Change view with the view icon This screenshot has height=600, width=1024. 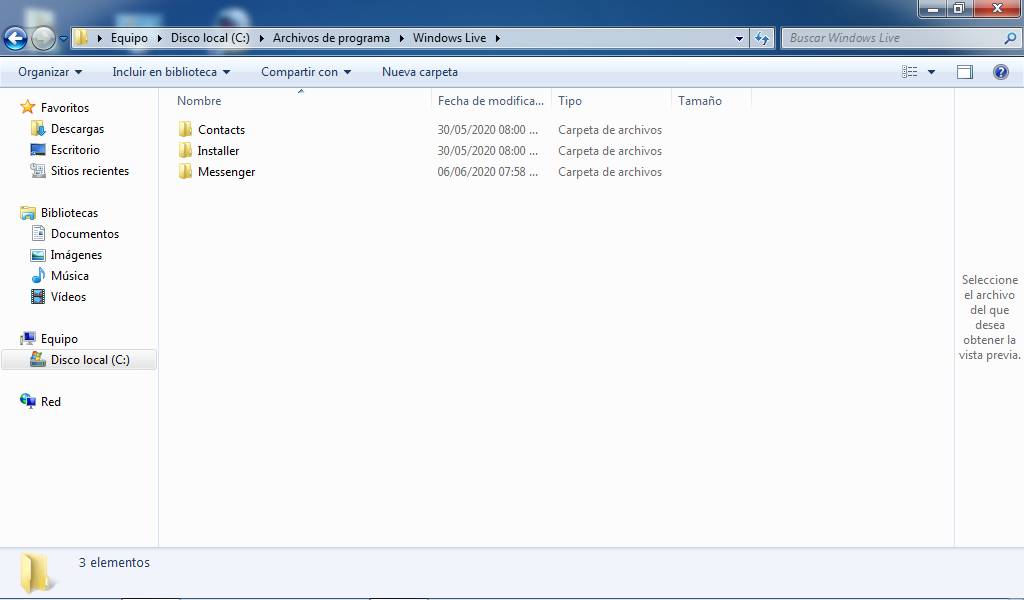coord(910,72)
